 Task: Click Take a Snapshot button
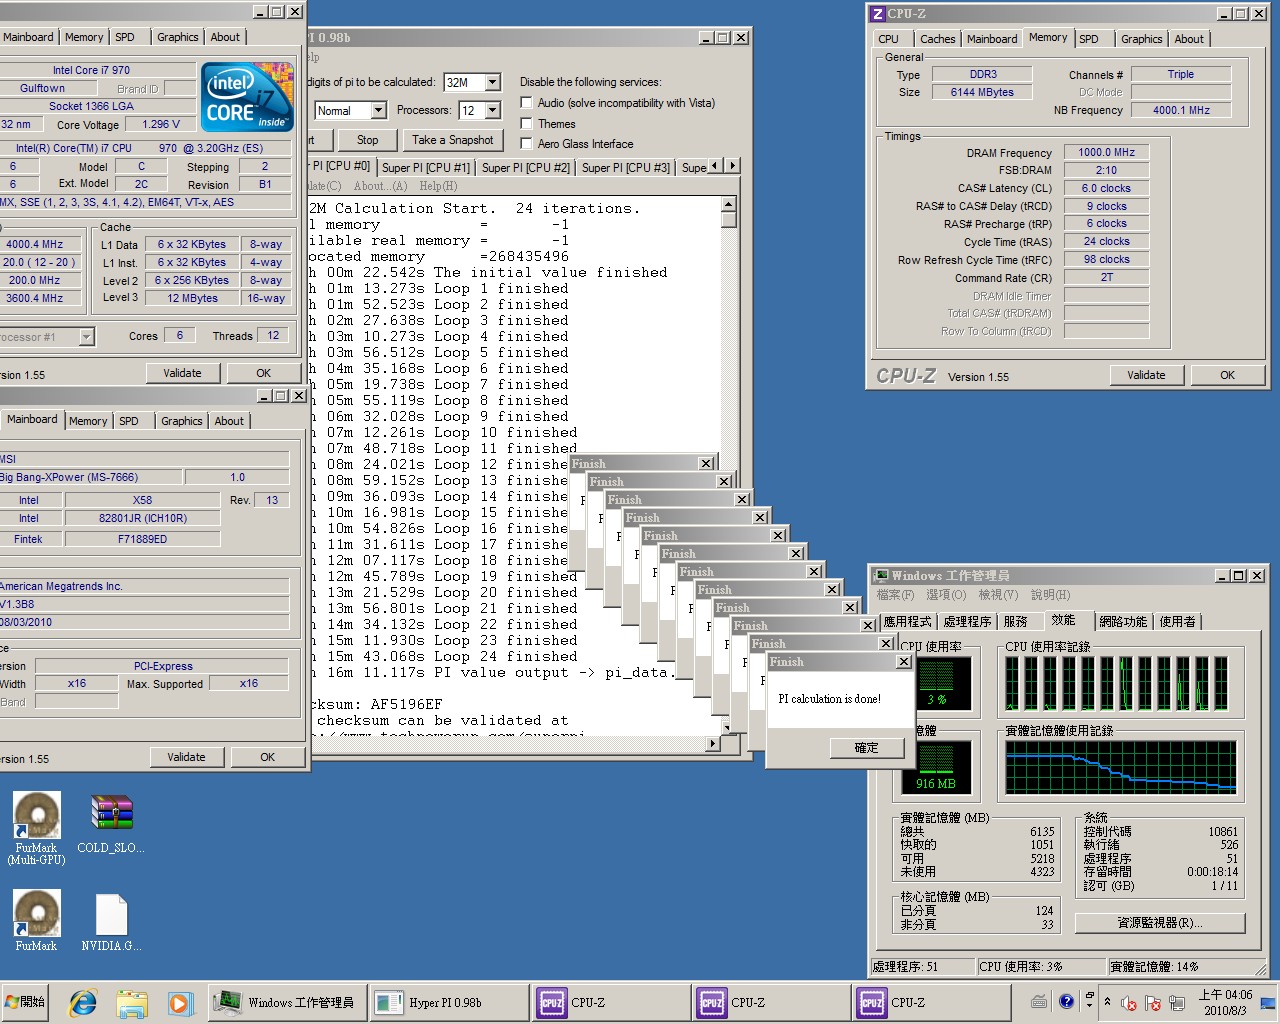coord(453,140)
